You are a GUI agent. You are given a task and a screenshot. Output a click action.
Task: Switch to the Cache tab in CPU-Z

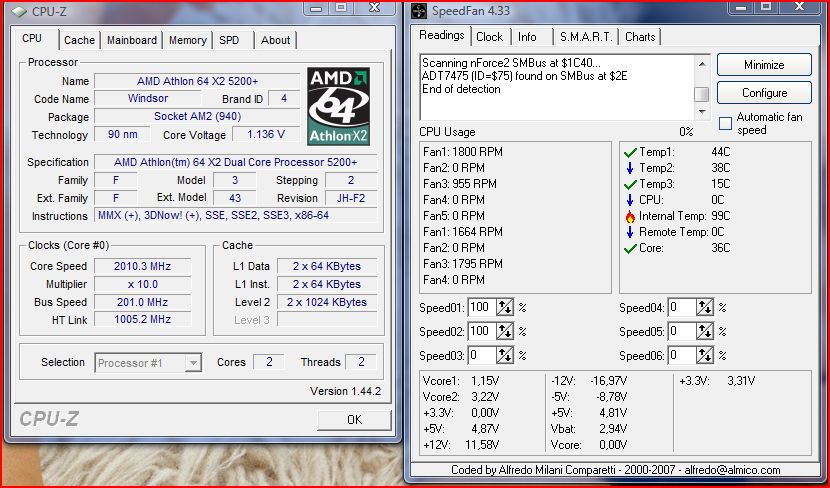point(79,40)
